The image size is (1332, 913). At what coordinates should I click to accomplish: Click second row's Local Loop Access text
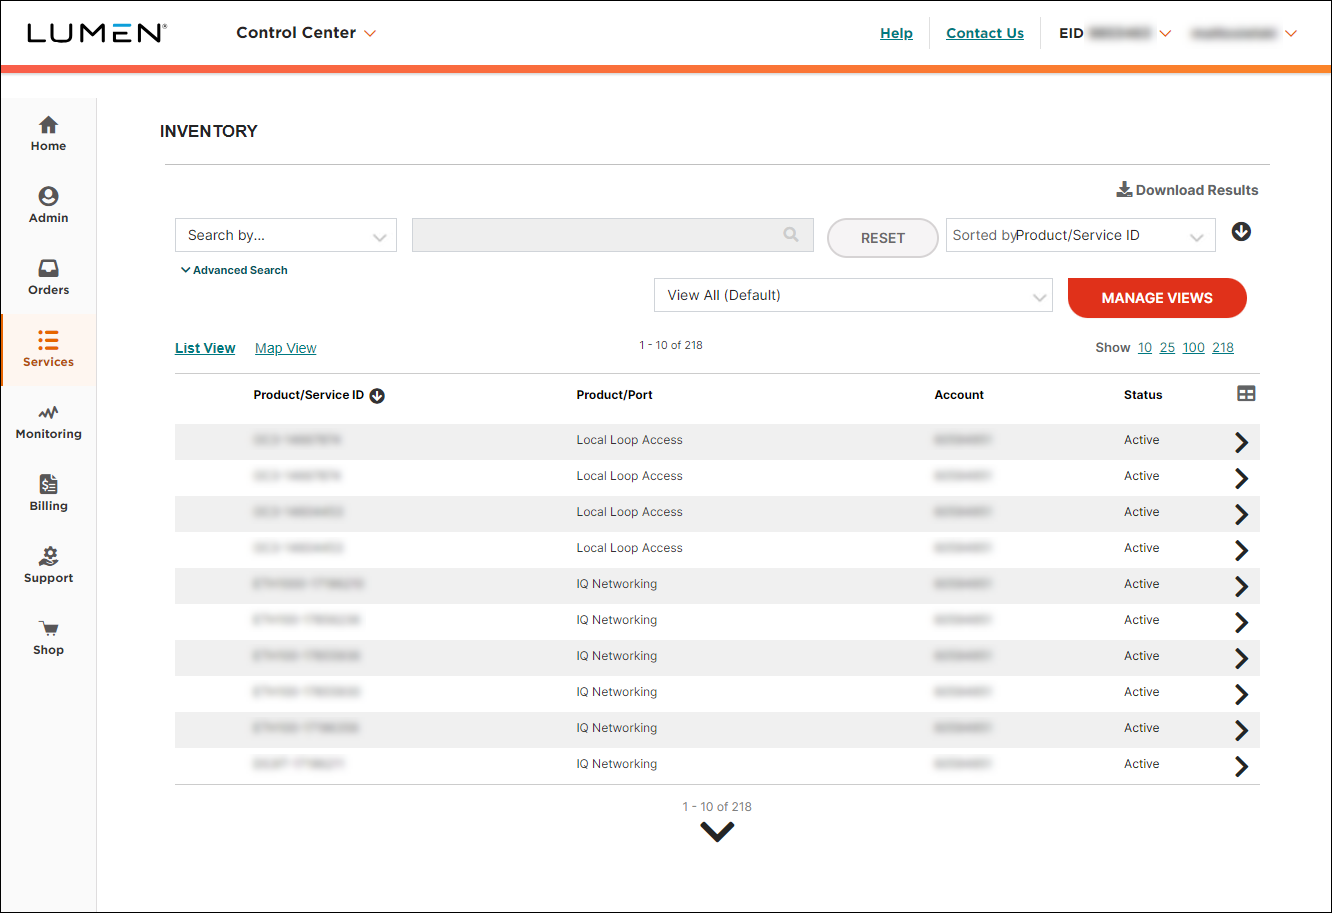pyautogui.click(x=629, y=476)
